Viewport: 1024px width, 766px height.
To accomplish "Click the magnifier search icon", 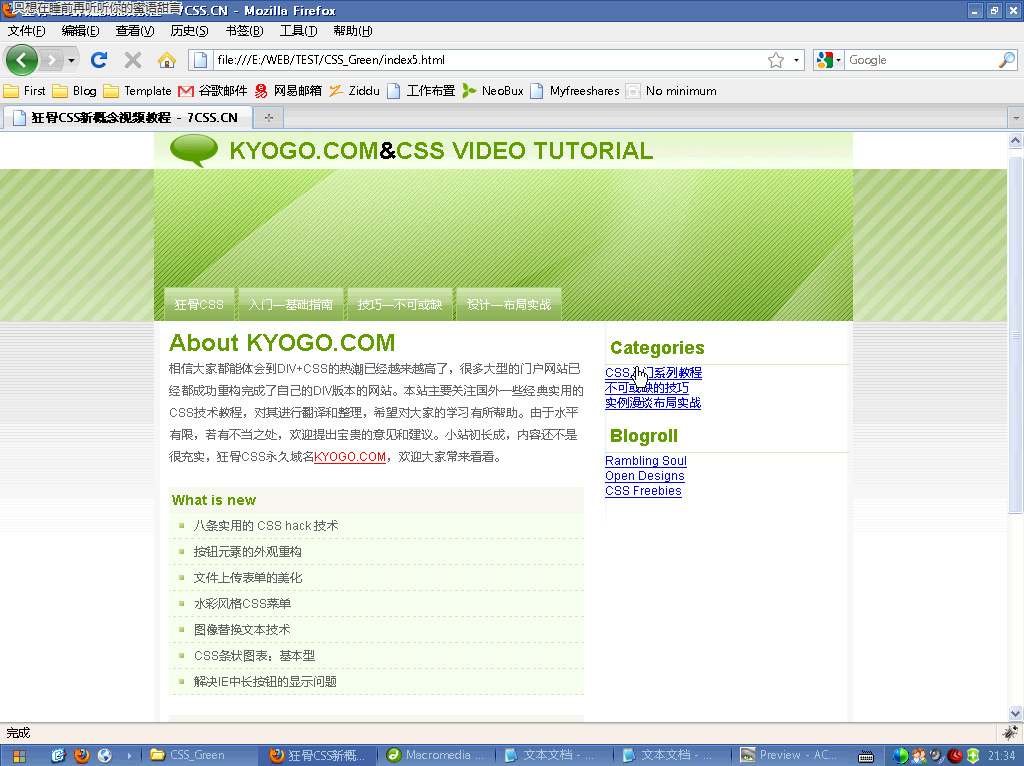I will tap(1006, 60).
